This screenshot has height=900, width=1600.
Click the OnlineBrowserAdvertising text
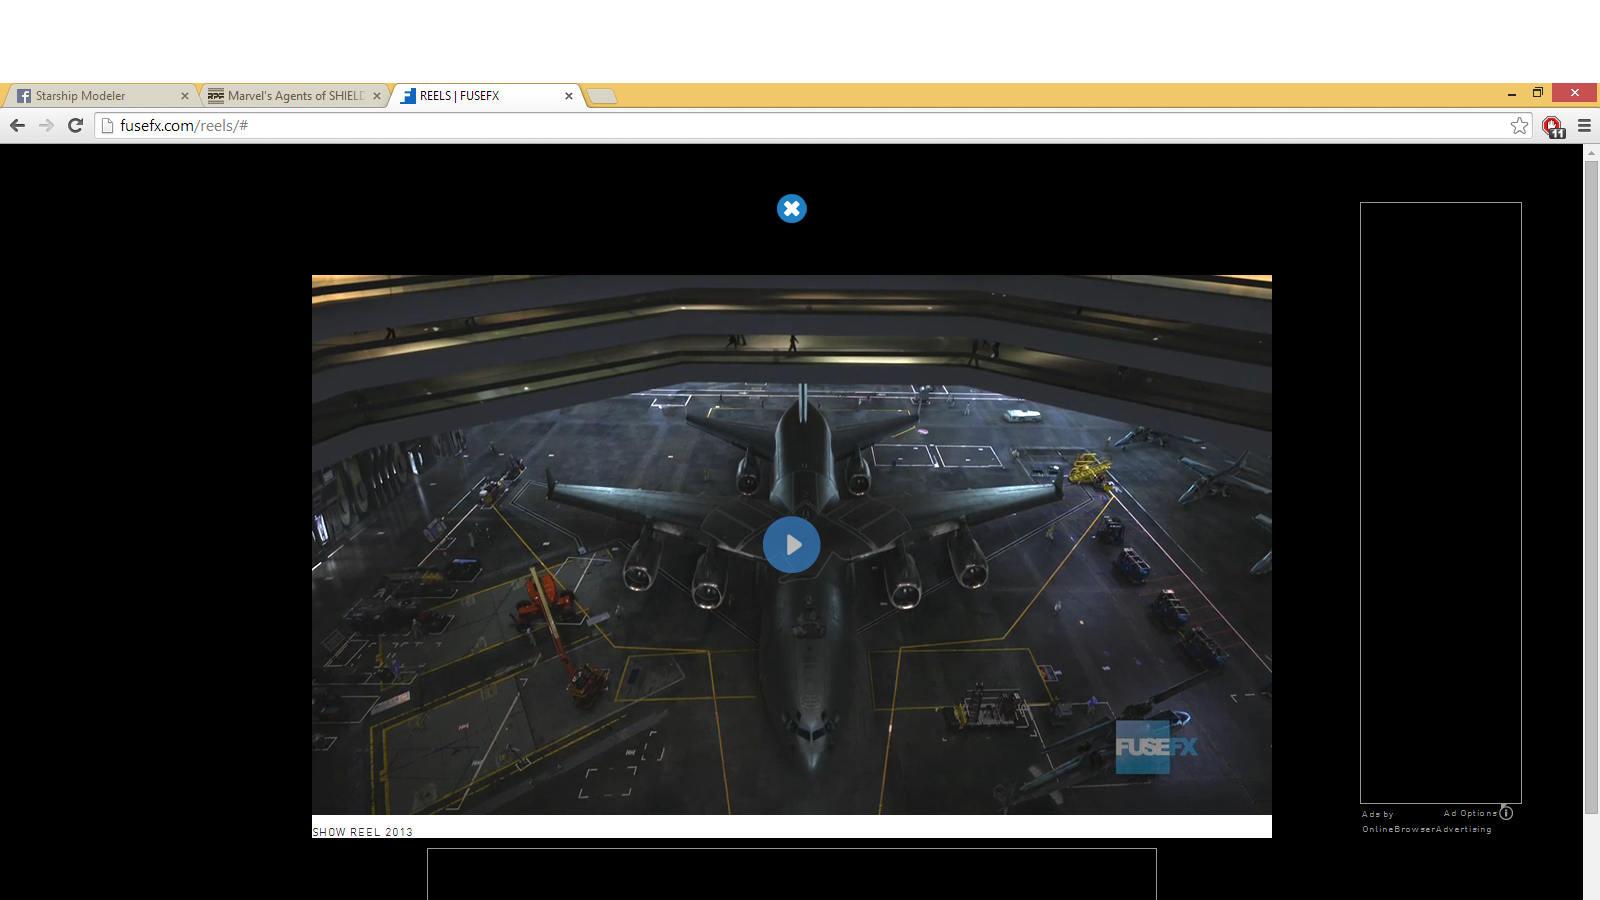click(1426, 829)
